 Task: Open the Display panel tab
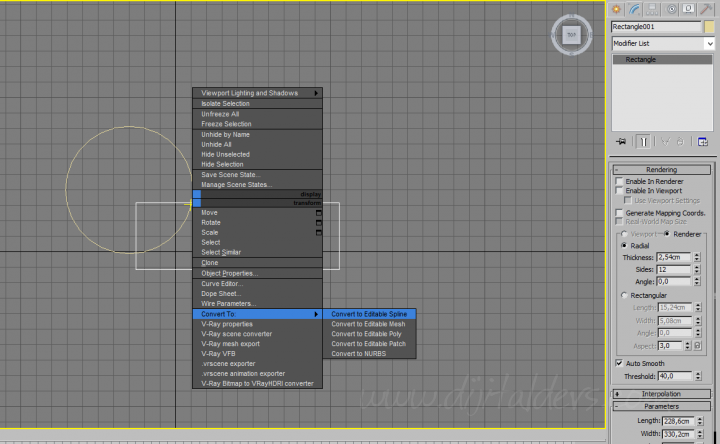point(688,8)
